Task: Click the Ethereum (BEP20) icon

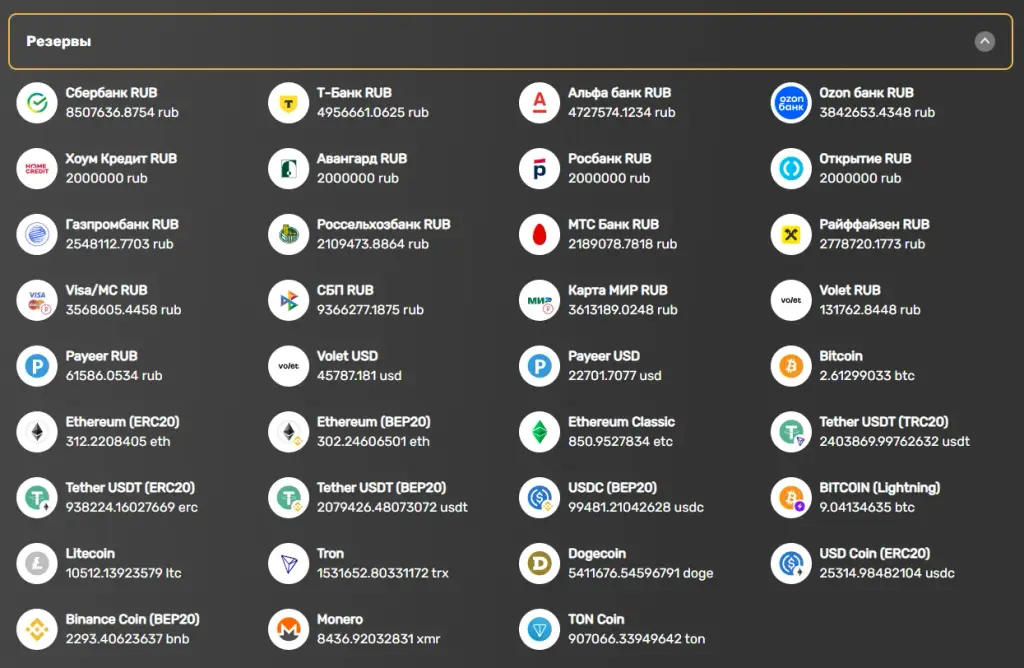Action: coord(289,432)
